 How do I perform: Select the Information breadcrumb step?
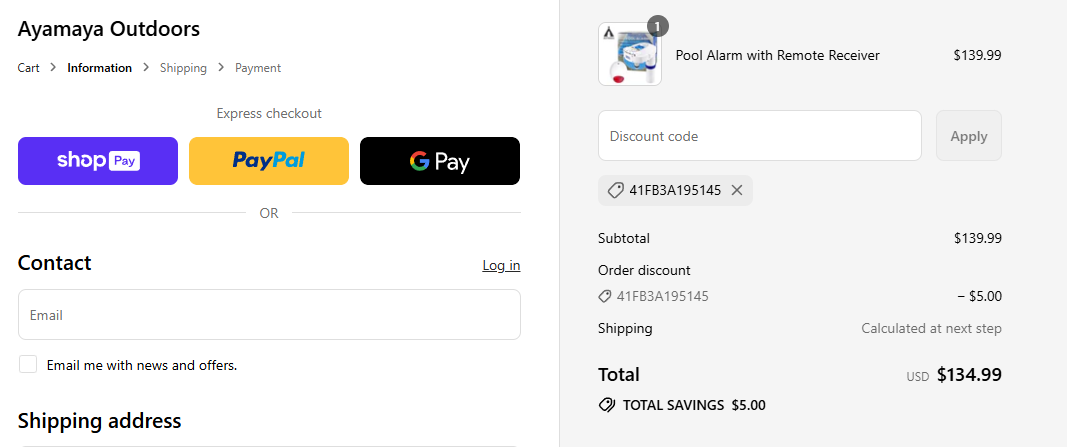tap(99, 67)
